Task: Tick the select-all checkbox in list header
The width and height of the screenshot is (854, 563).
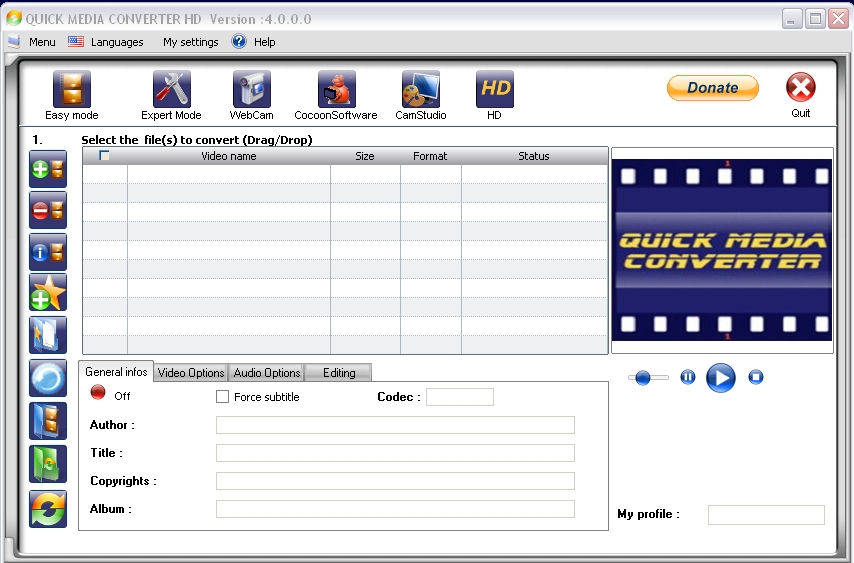Action: [104, 156]
